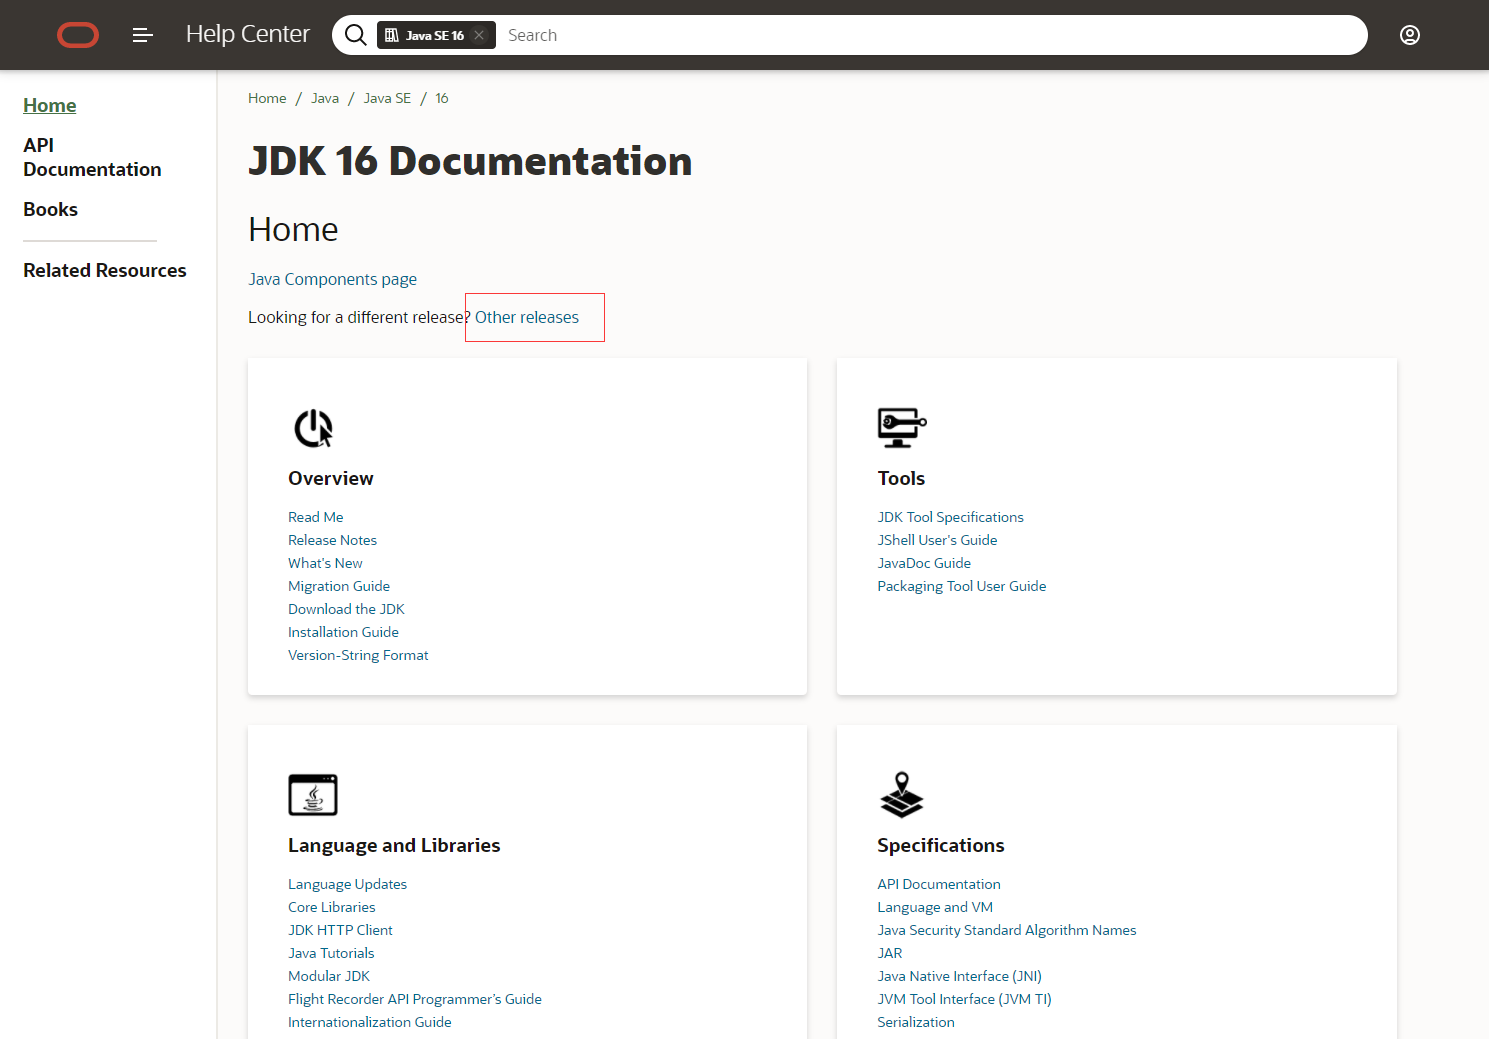Screen dimensions: 1489x1039
Task: Open JVM Tool Interface (JVM TI) link
Action: pyautogui.click(x=965, y=999)
